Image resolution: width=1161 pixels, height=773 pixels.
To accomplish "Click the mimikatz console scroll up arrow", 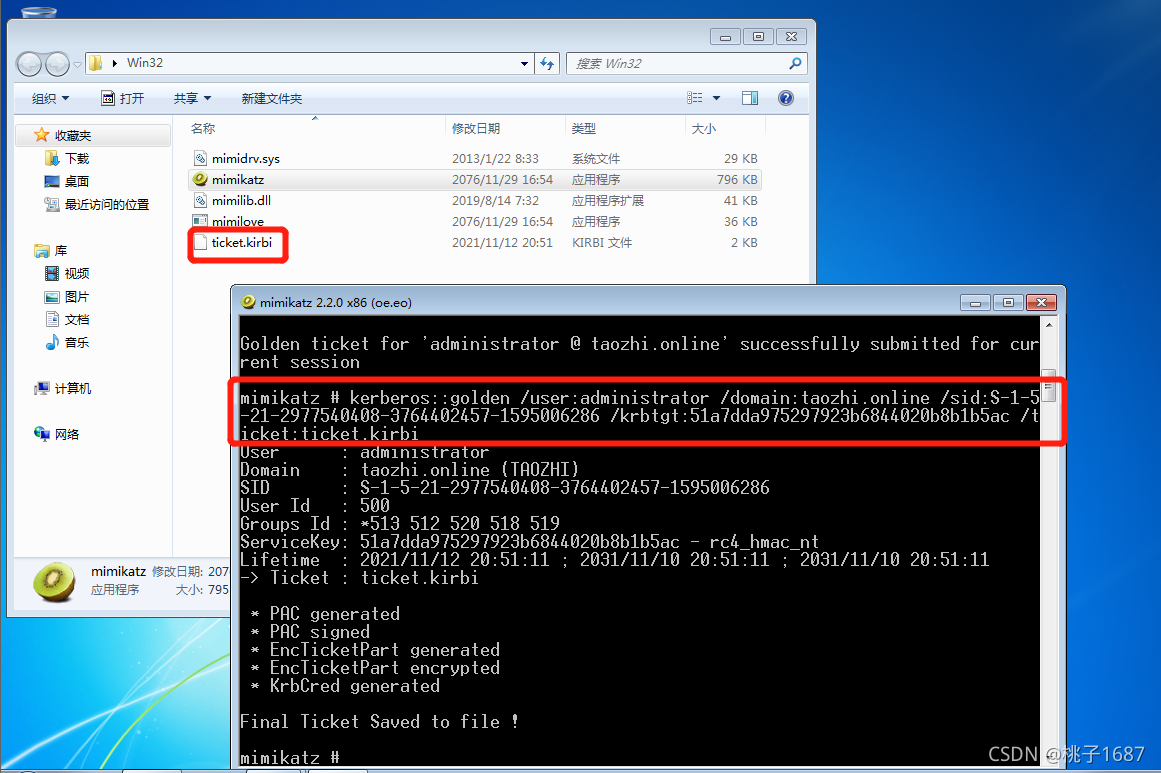I will point(1049,325).
